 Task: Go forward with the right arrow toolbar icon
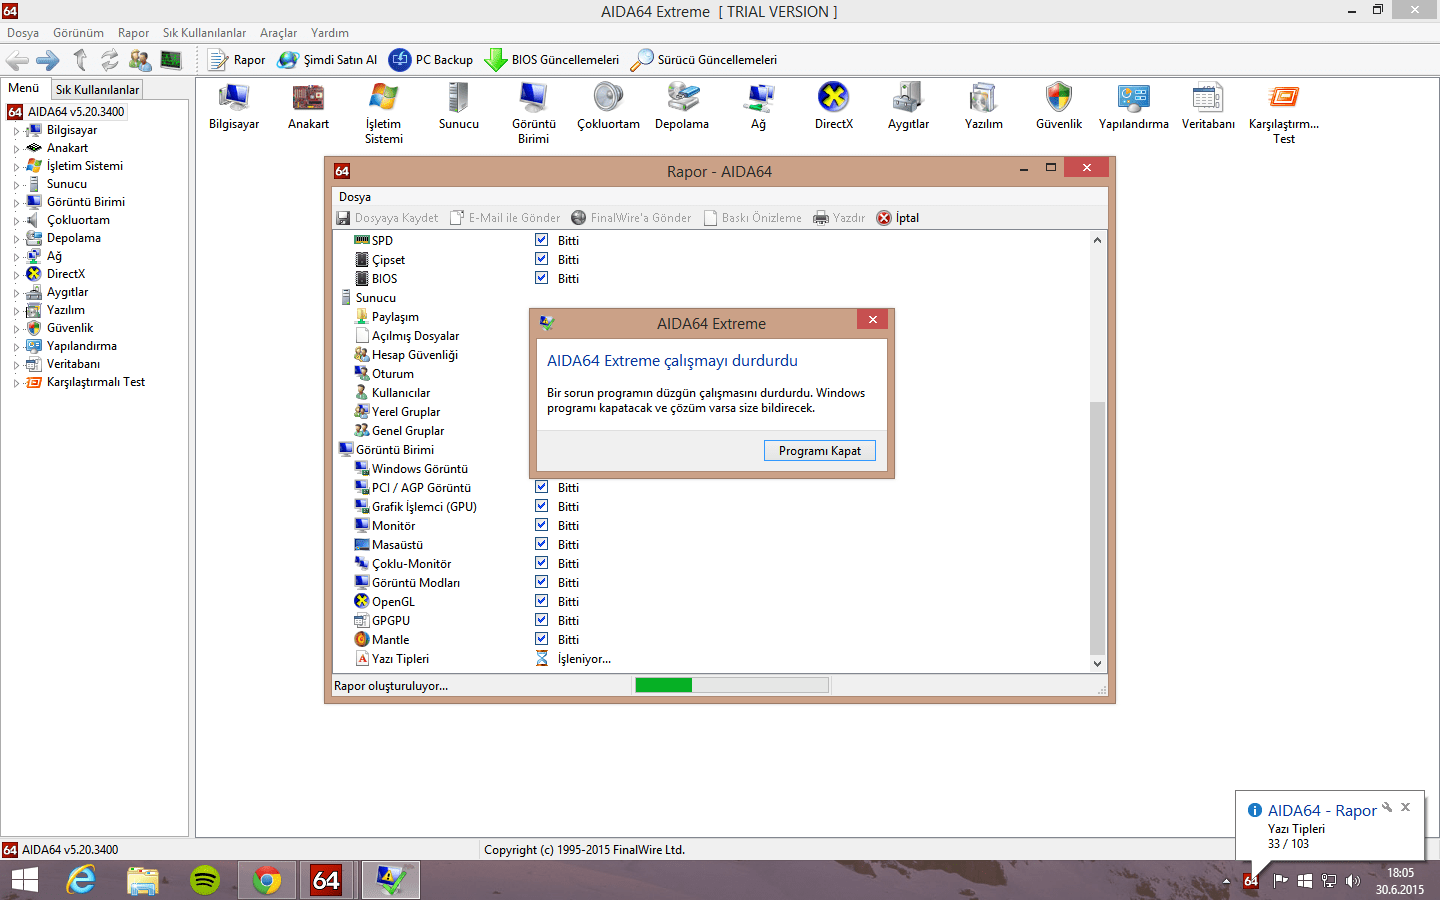tap(47, 60)
